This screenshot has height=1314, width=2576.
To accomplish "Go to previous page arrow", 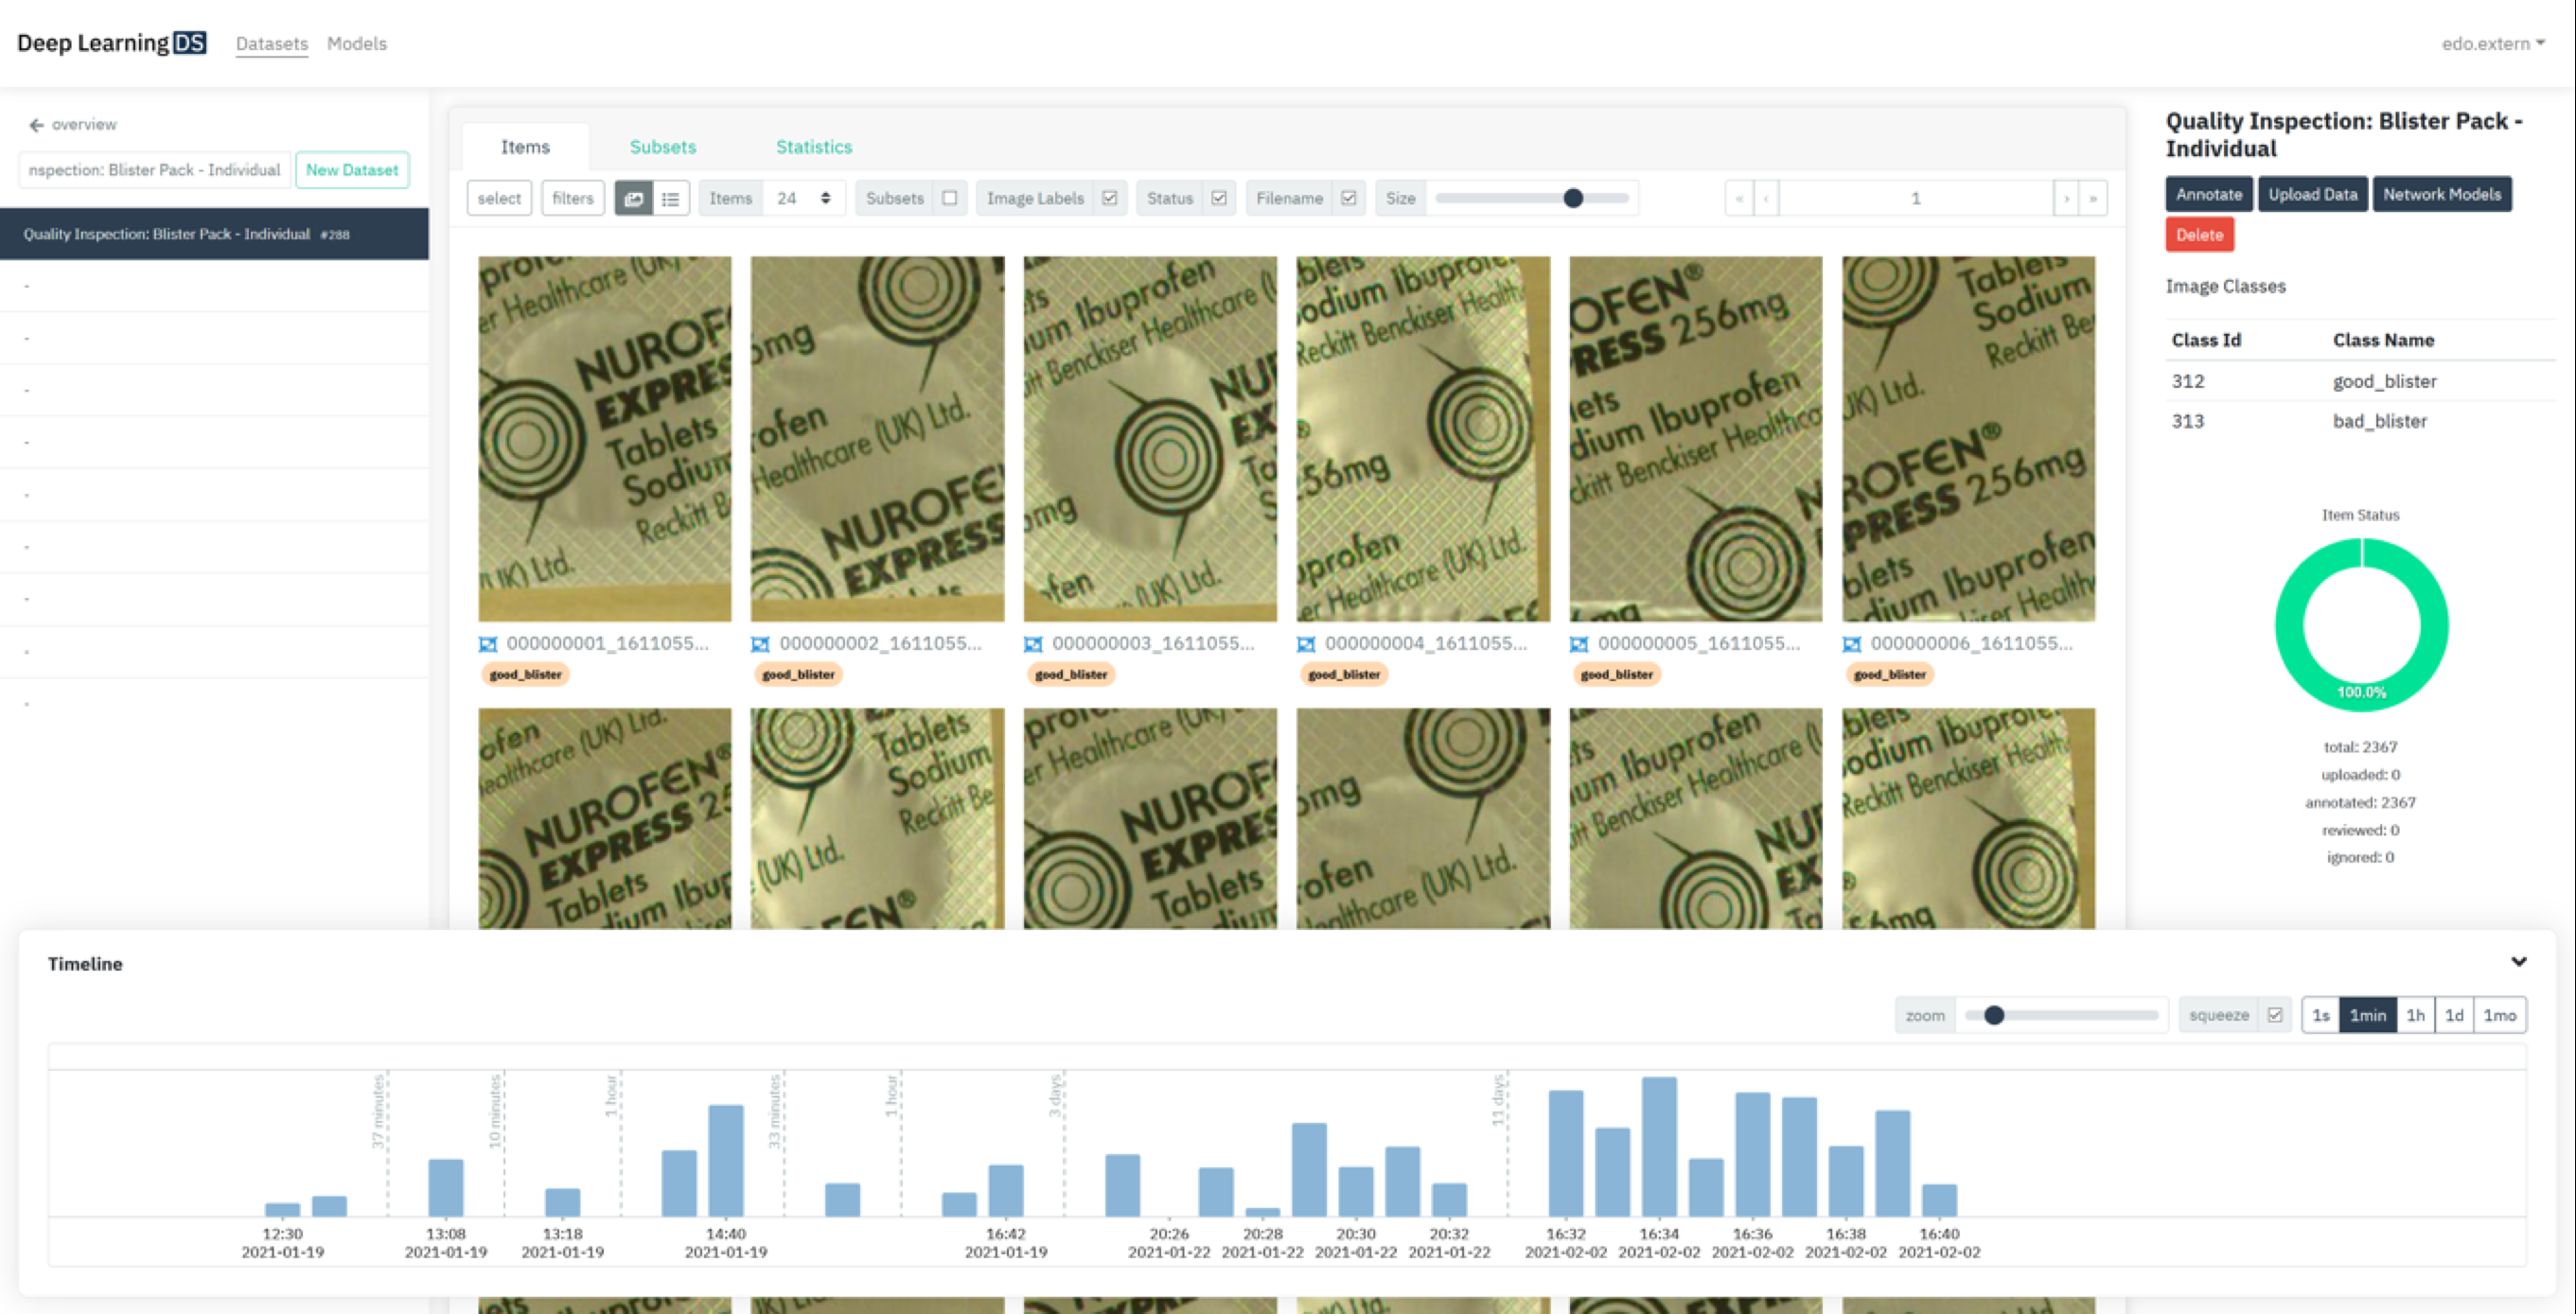I will pyautogui.click(x=1766, y=198).
